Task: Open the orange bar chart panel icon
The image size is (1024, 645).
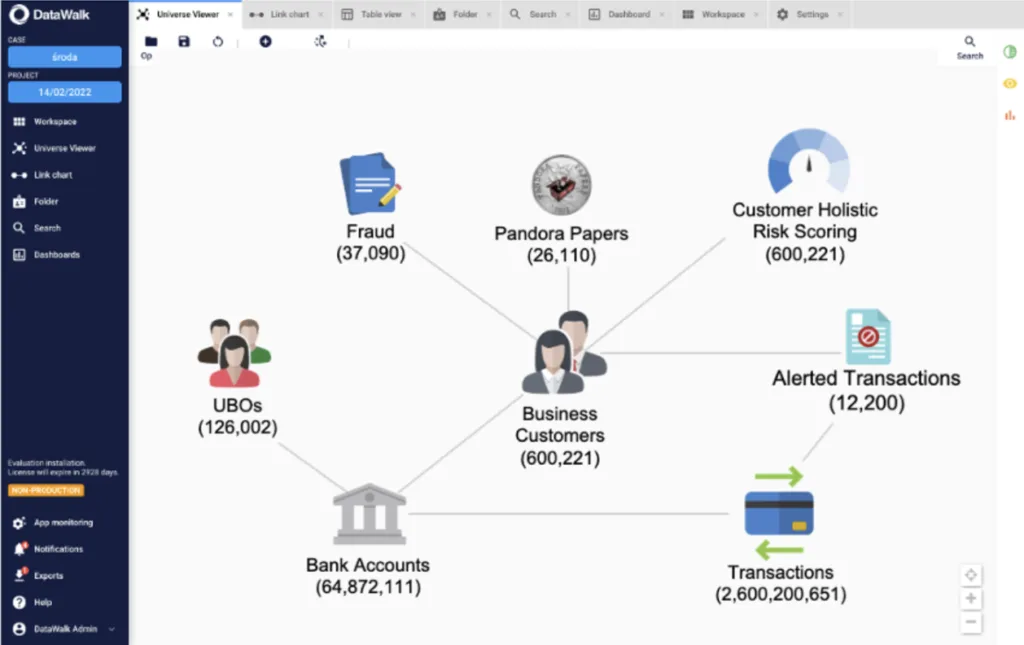Action: (1010, 115)
